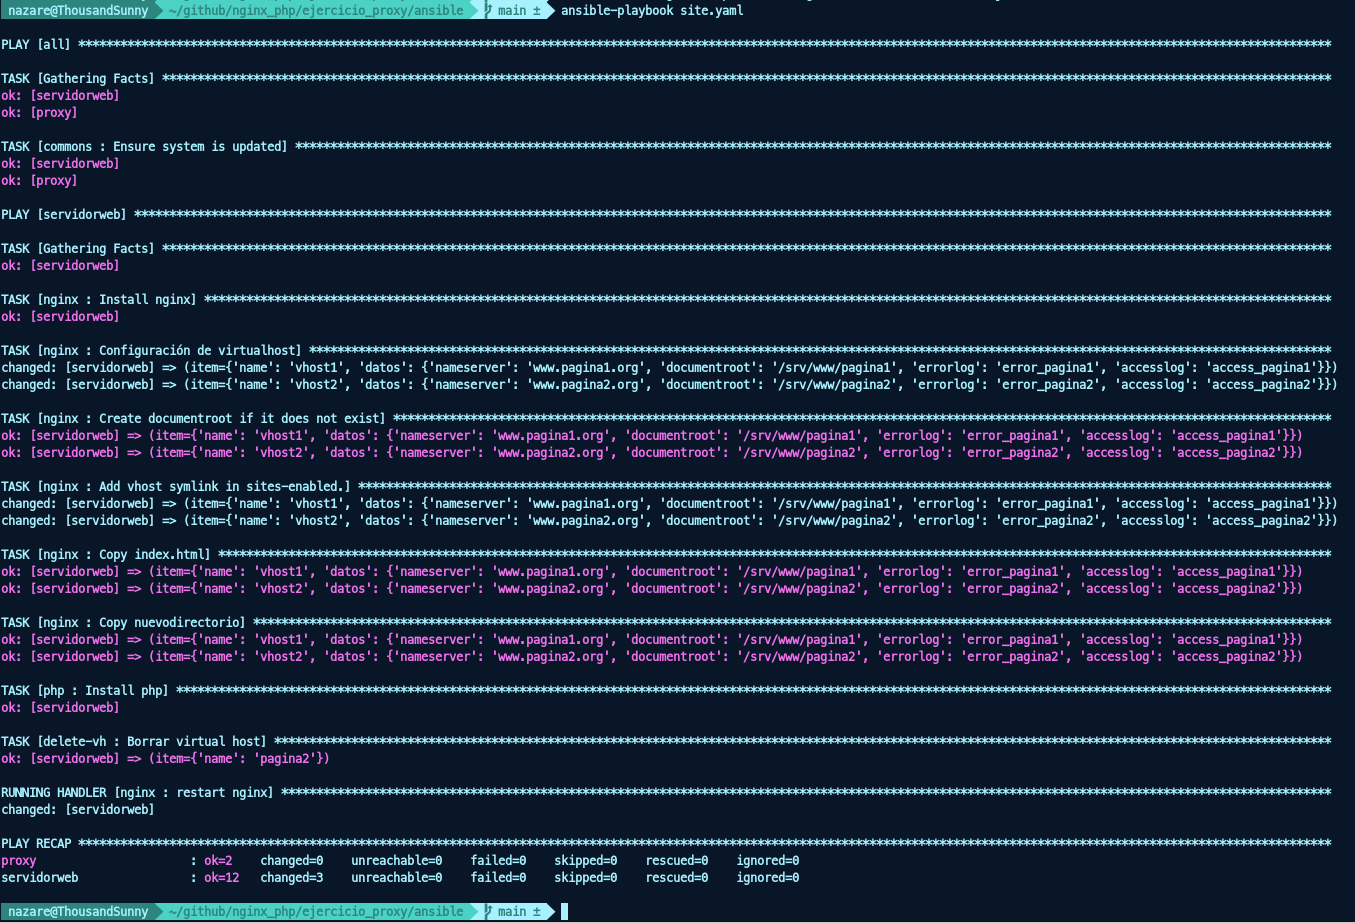Viewport: 1355px width, 923px height.
Task: Click the ok=12 value in the servidorweb recap
Action: (222, 877)
